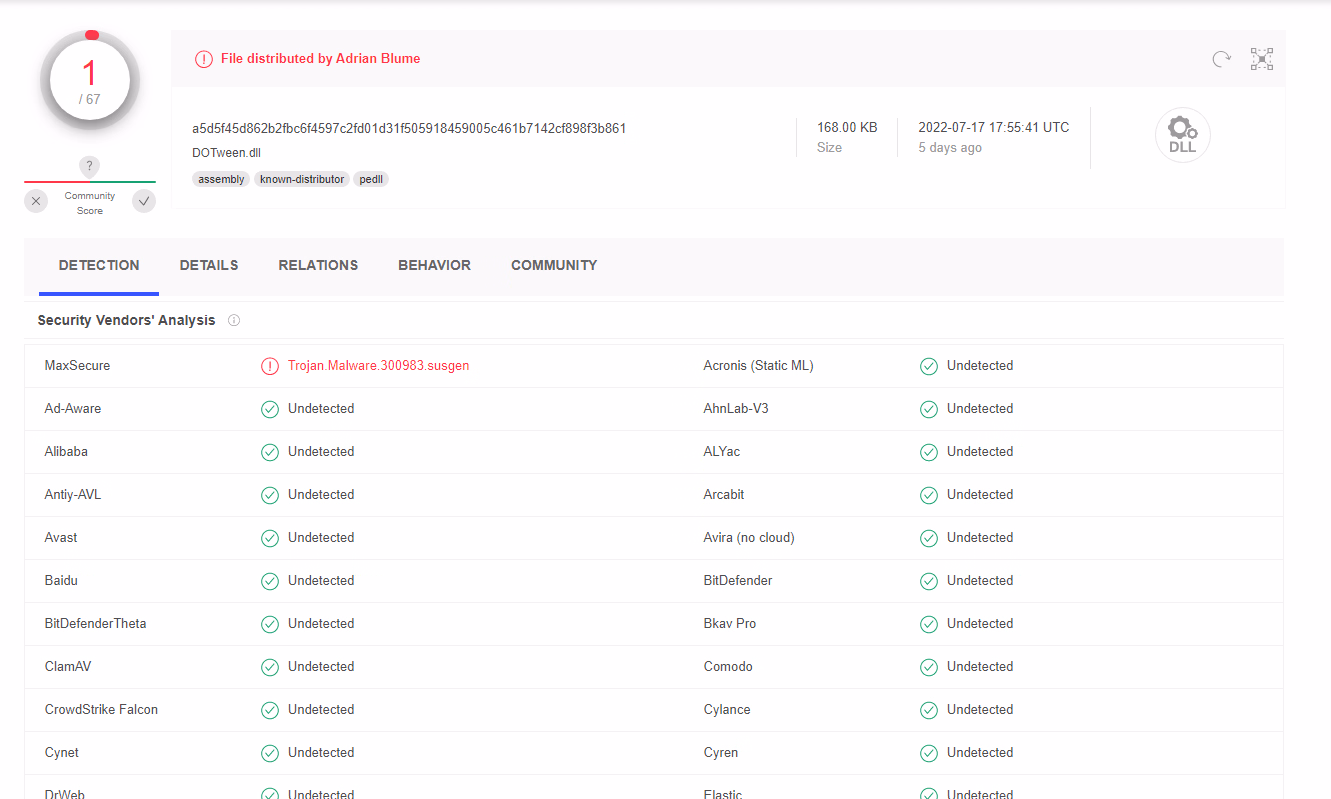Click the green check icon for Avira (no cloud)
This screenshot has height=799, width=1331.
(929, 538)
